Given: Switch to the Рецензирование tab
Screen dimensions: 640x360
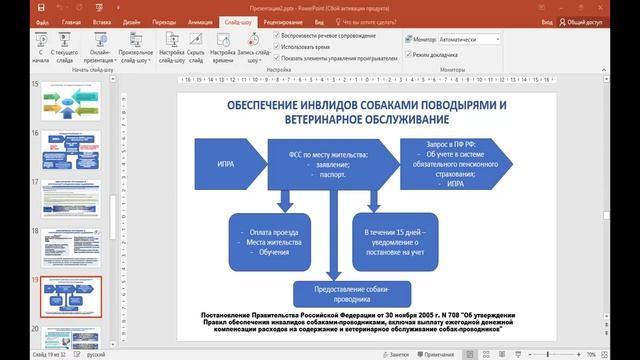Looking at the screenshot, I should (283, 22).
